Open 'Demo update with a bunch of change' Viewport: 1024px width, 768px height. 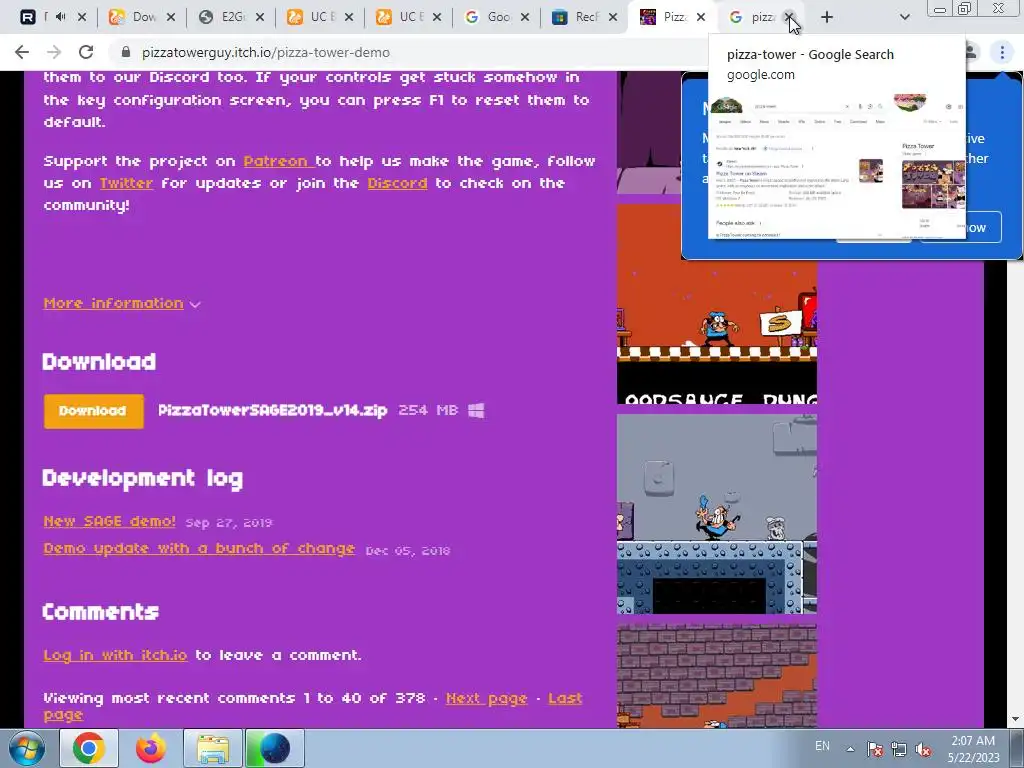click(x=199, y=549)
